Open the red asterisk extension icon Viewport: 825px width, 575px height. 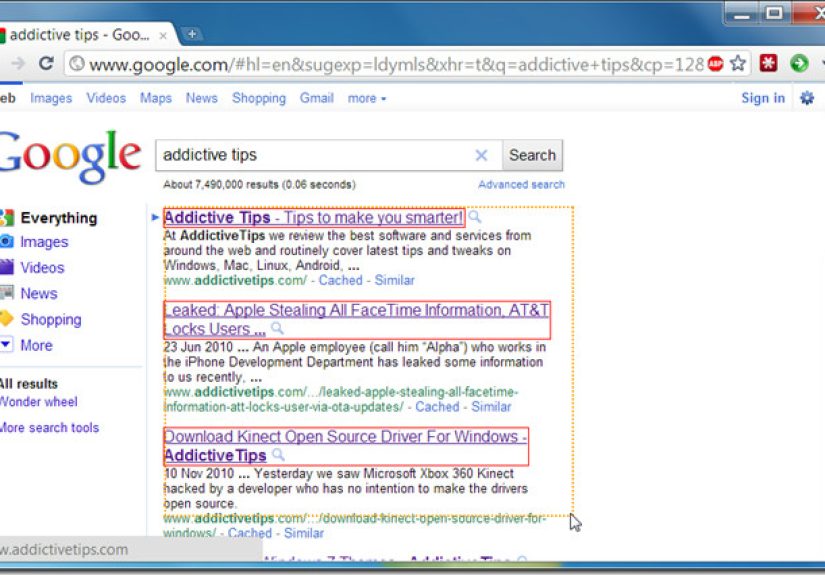[768, 64]
